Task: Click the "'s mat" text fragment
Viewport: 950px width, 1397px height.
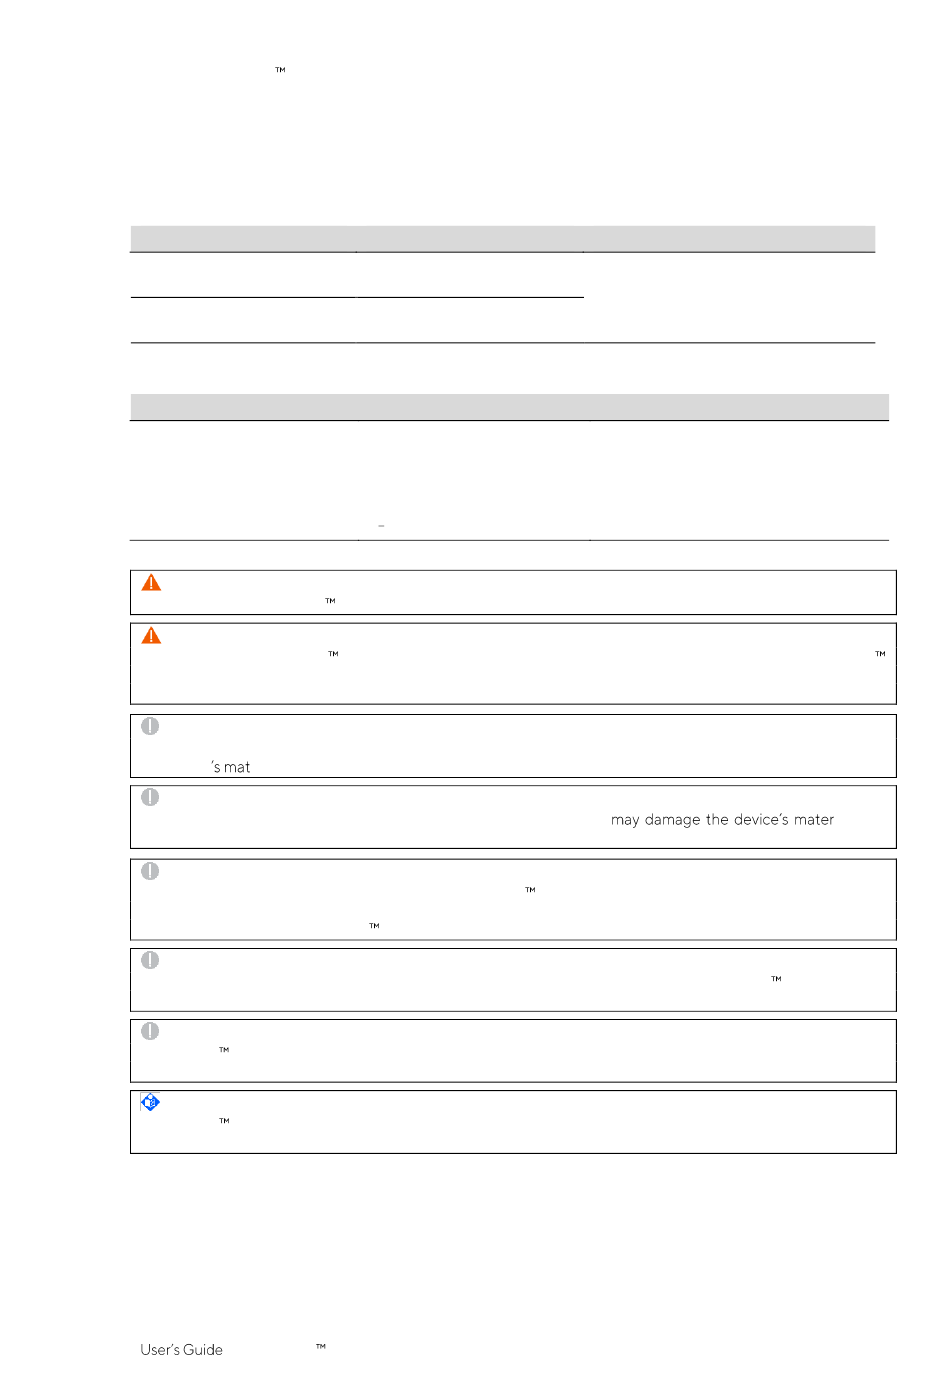Action: click(x=231, y=767)
